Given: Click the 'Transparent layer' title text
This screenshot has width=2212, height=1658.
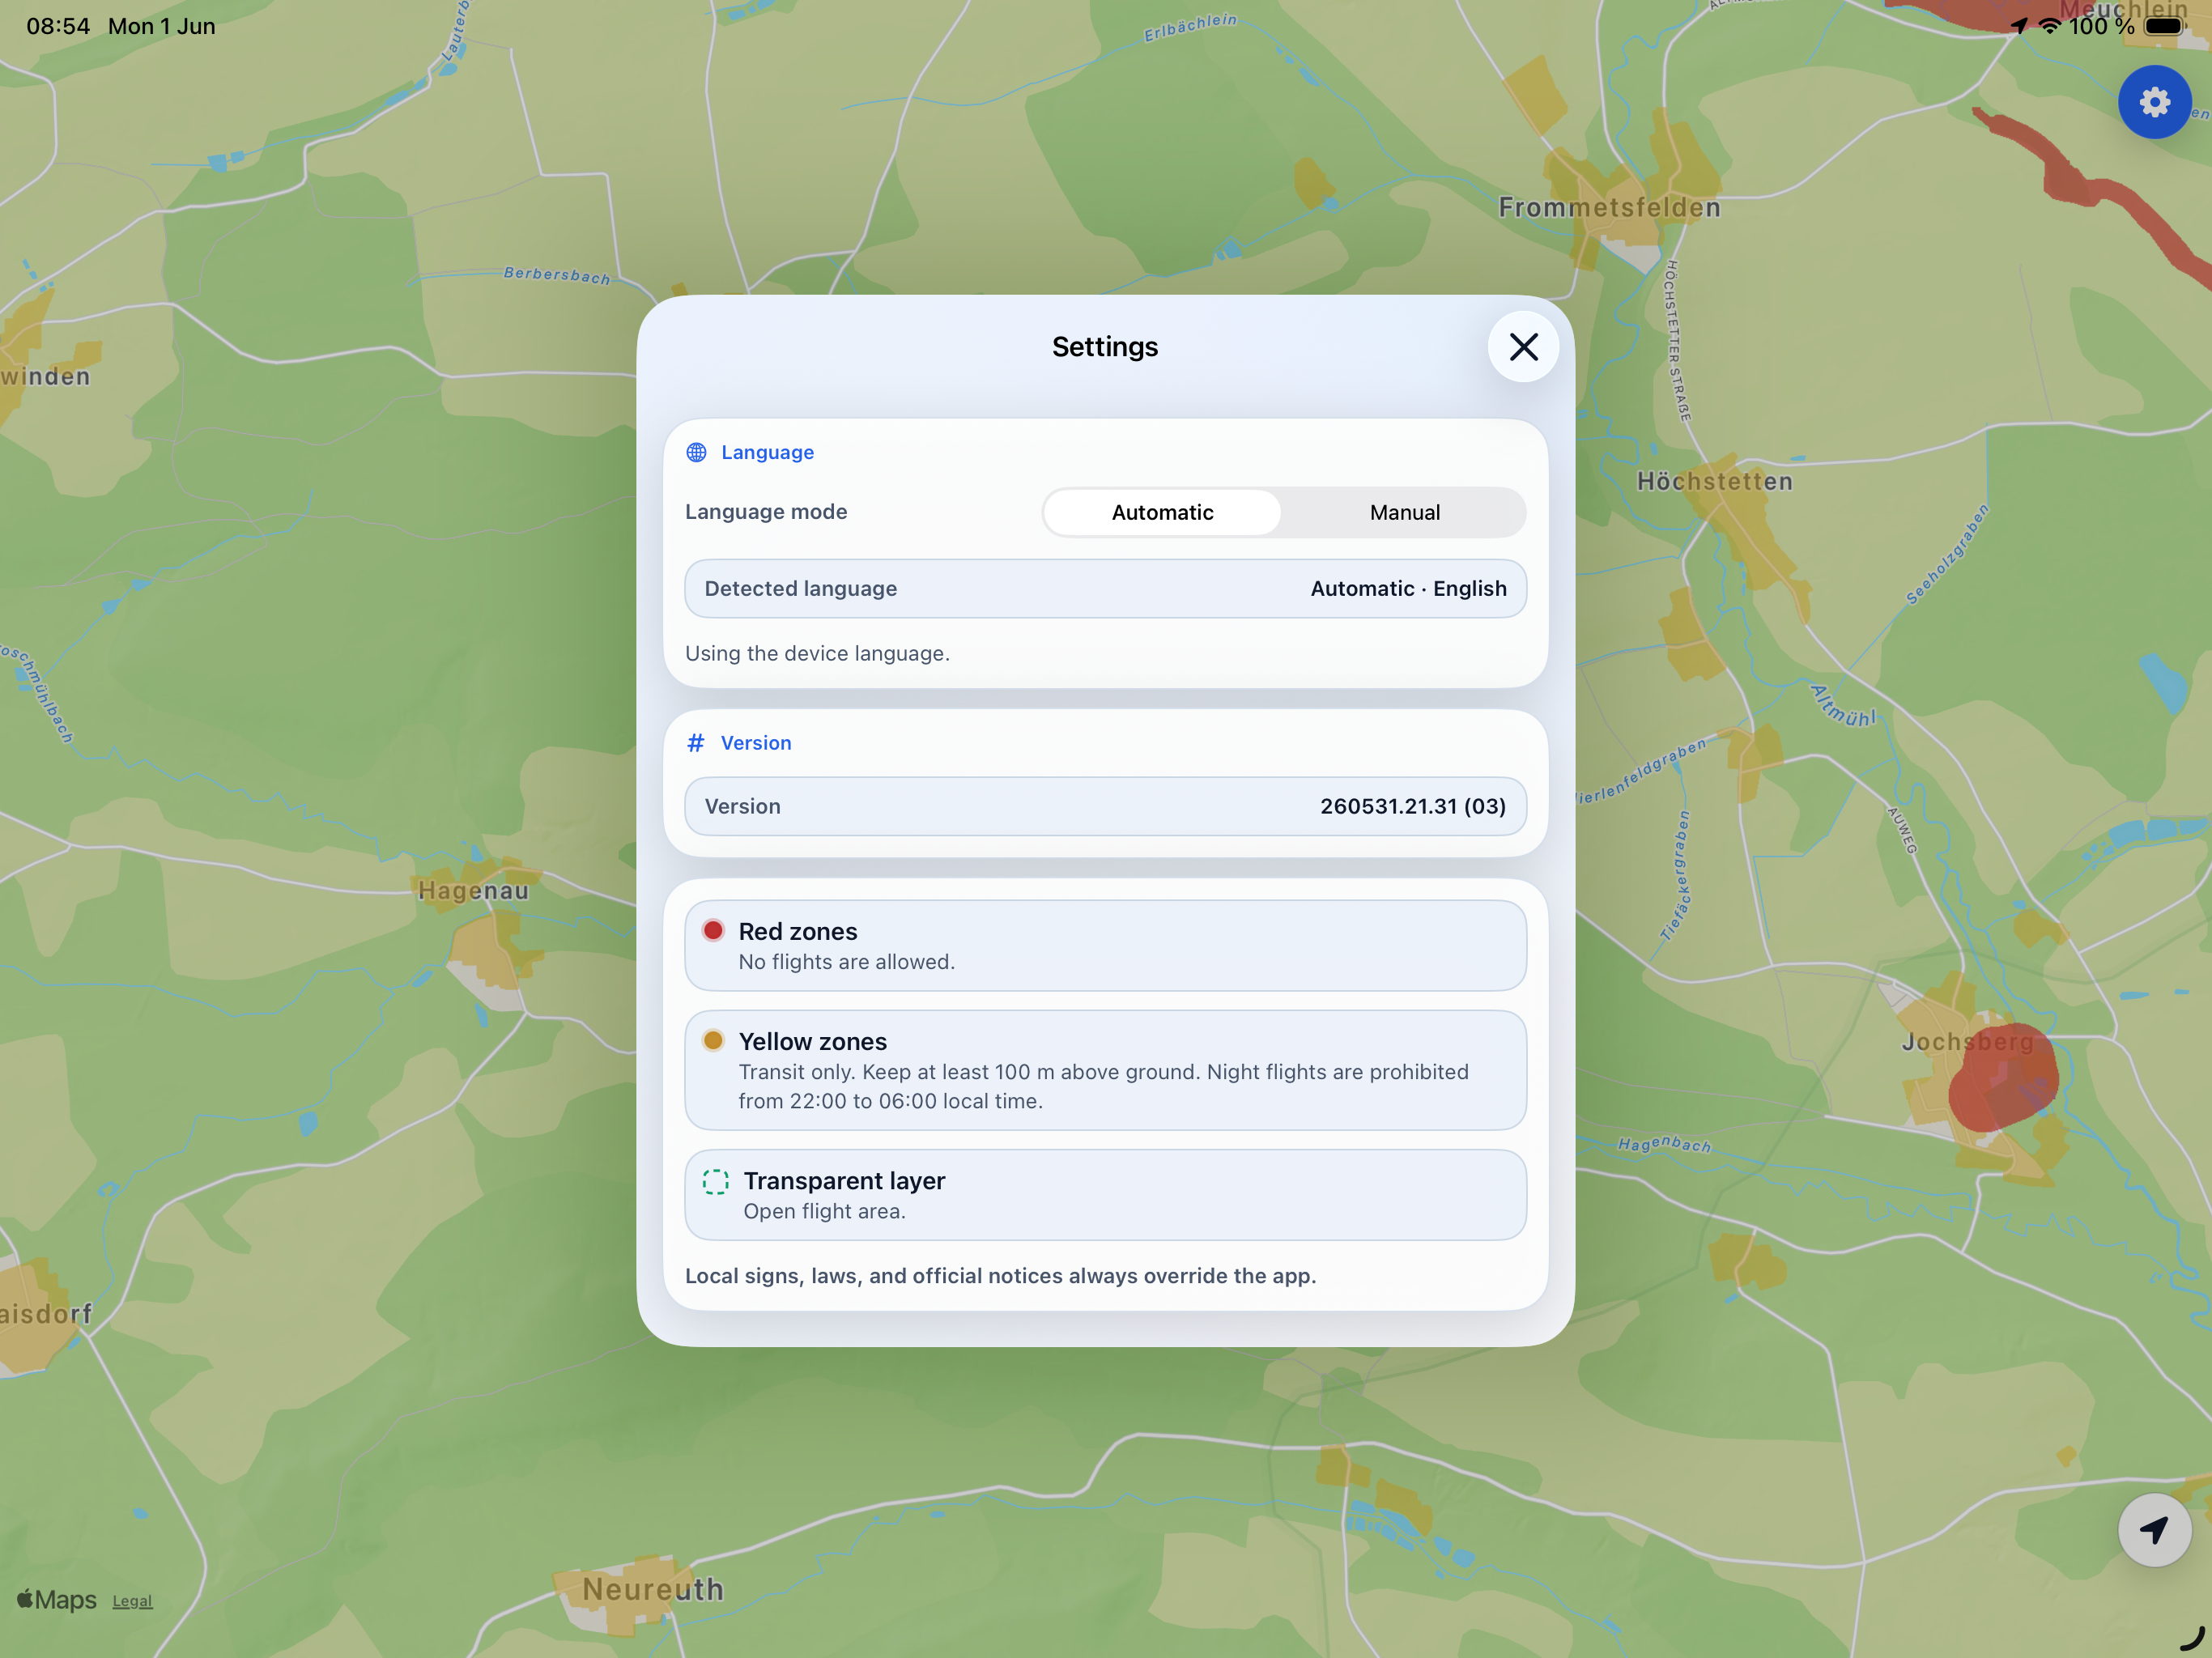Looking at the screenshot, I should point(844,1181).
